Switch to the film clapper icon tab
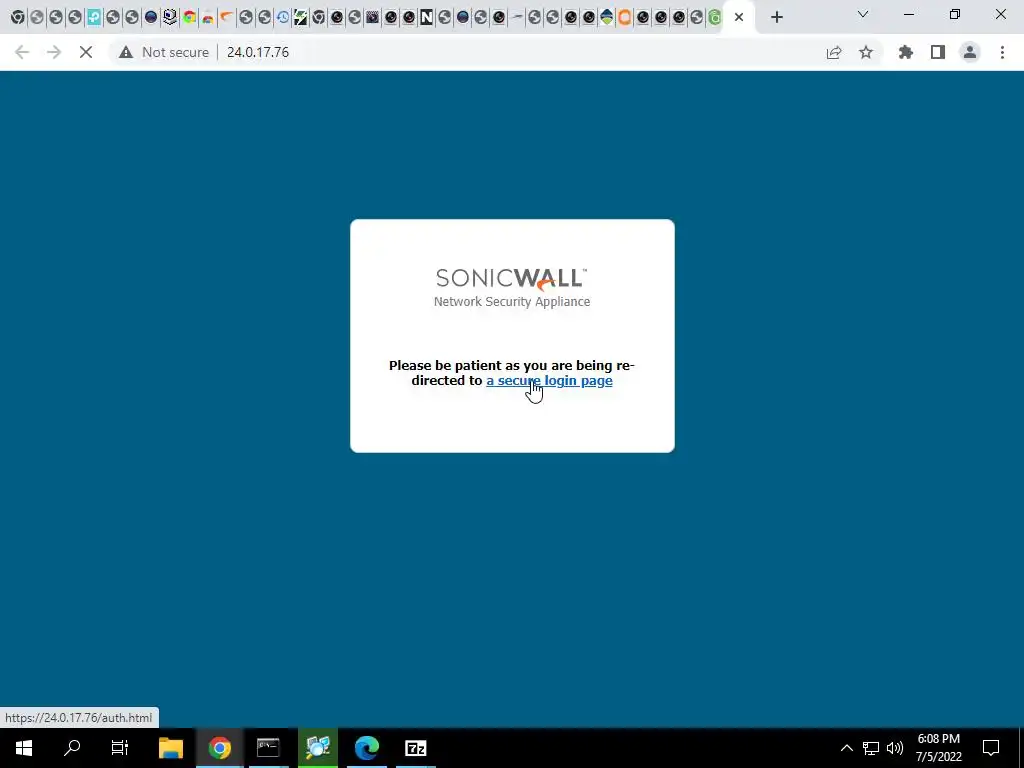1024x768 pixels. pyautogui.click(x=372, y=18)
